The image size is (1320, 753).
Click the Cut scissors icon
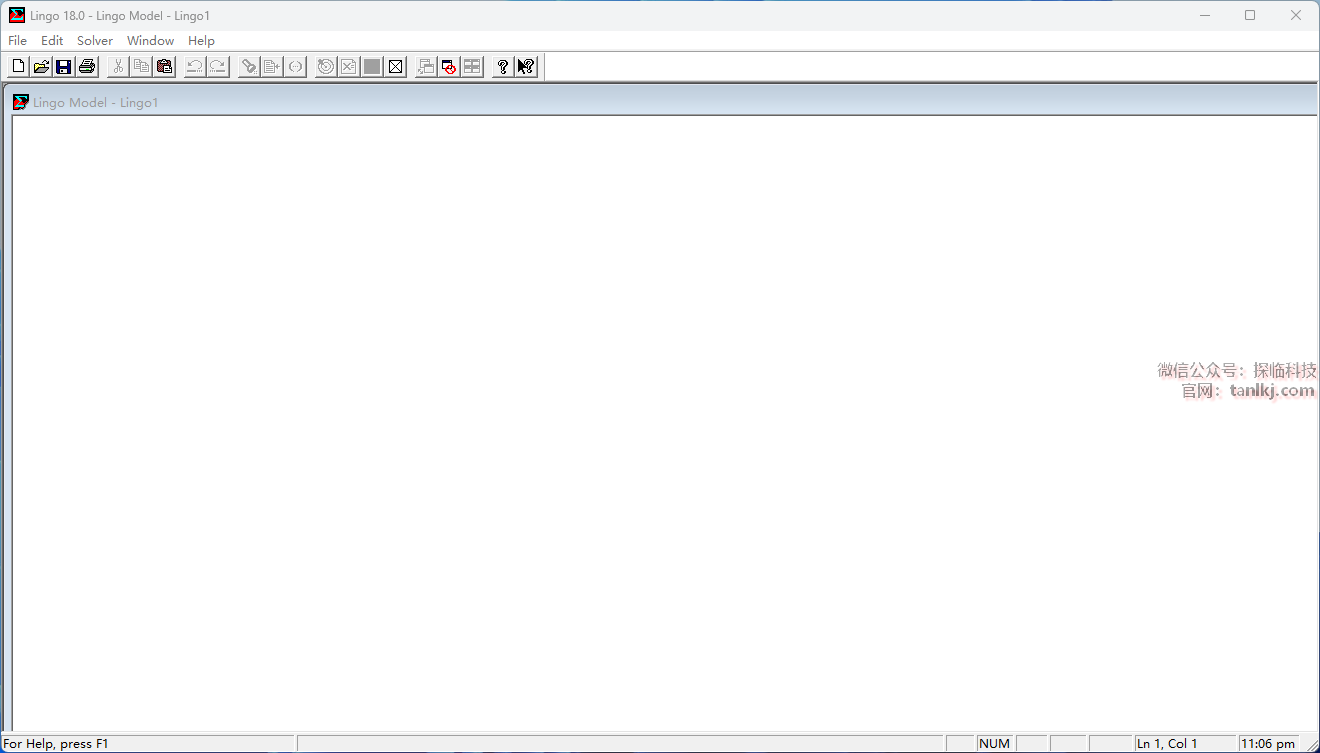coord(118,67)
